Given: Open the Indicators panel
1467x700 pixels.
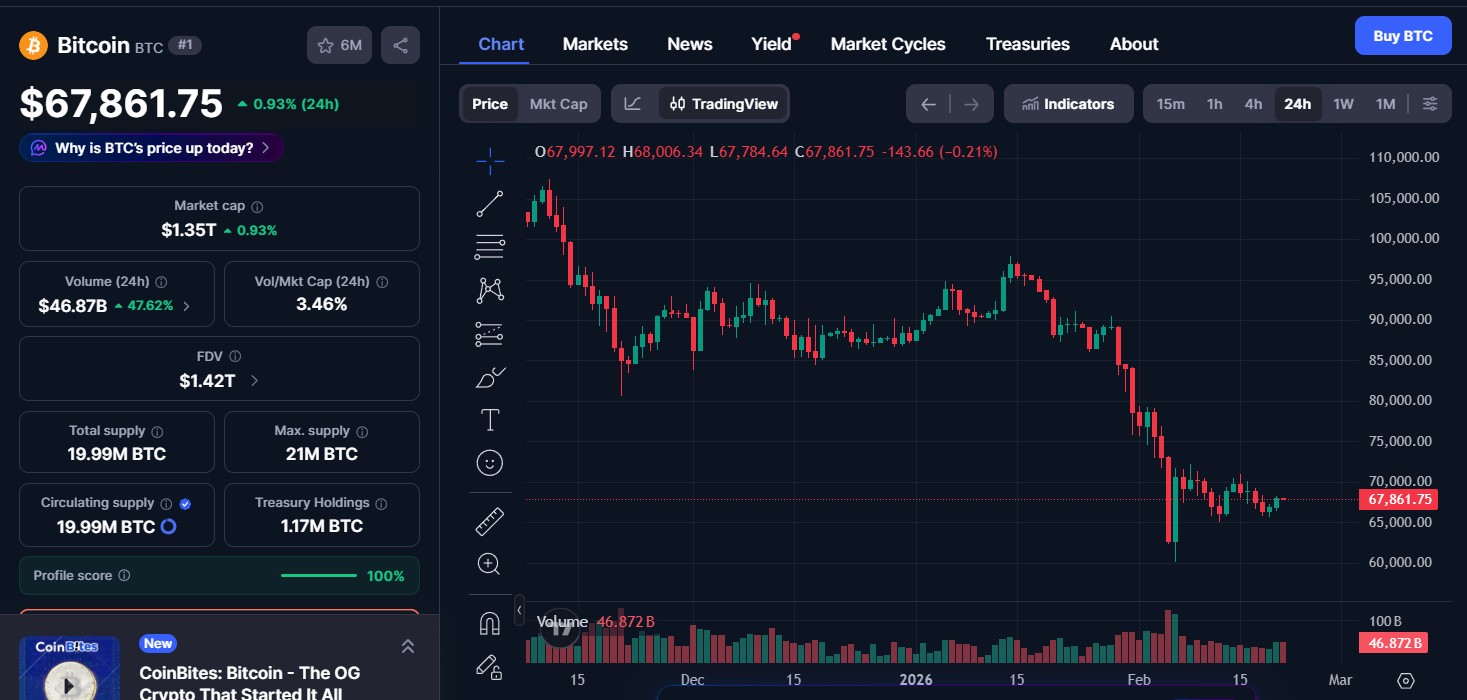Looking at the screenshot, I should coord(1068,103).
